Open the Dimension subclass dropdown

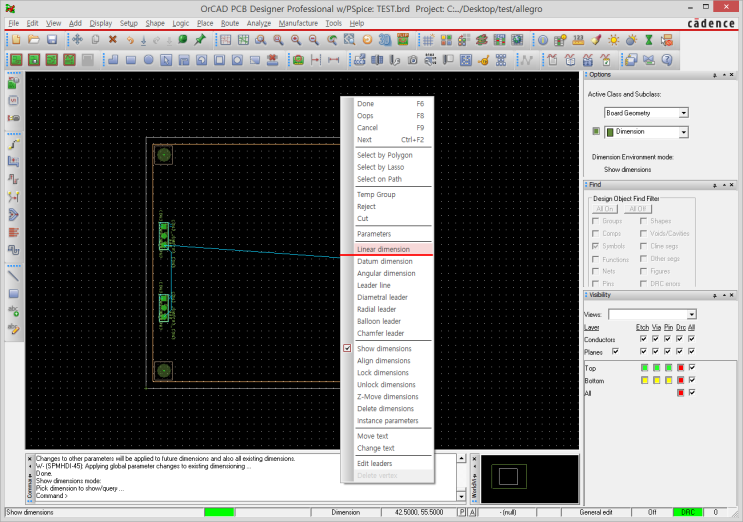683,131
